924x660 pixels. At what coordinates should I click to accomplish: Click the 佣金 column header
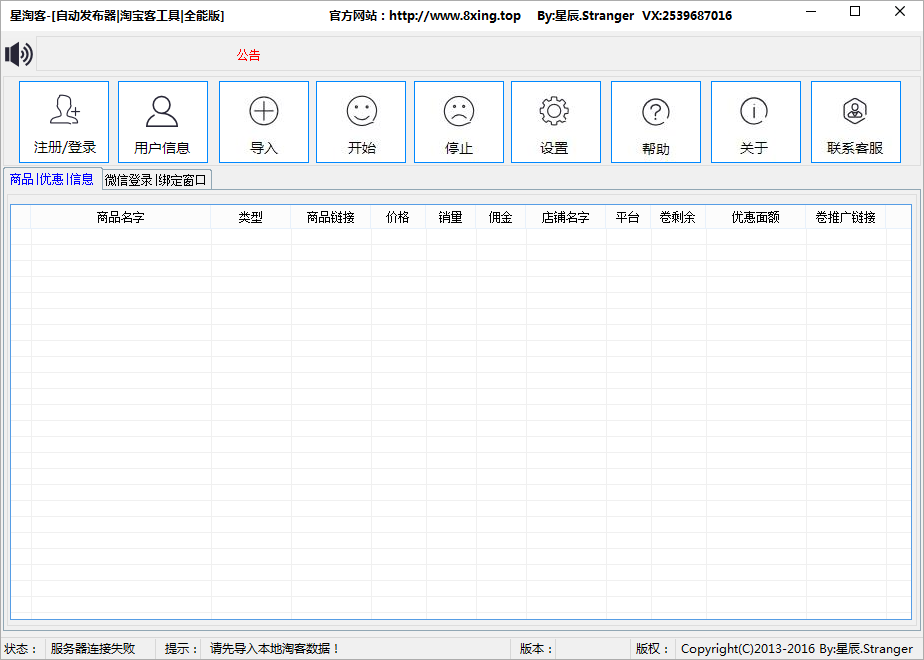500,217
